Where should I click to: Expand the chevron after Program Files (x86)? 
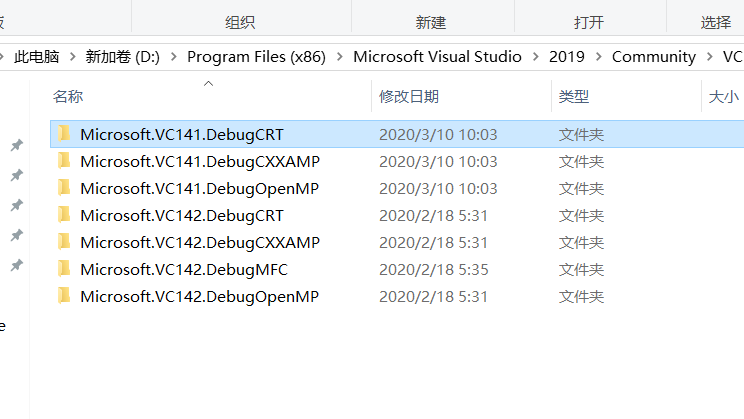(x=340, y=57)
